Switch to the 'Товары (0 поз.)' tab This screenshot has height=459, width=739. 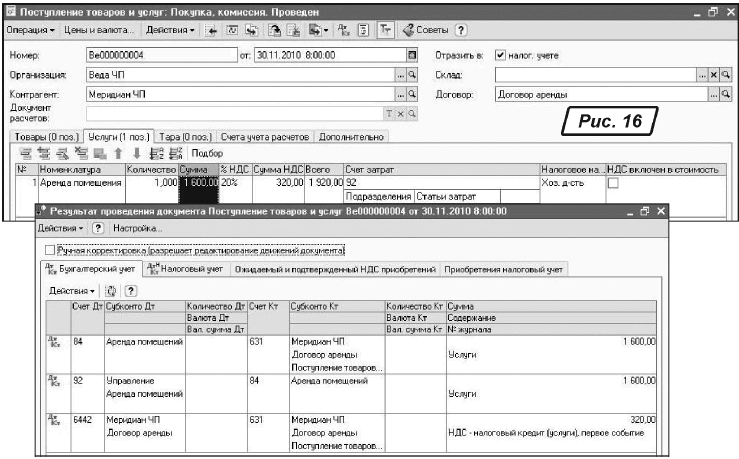click(46, 136)
